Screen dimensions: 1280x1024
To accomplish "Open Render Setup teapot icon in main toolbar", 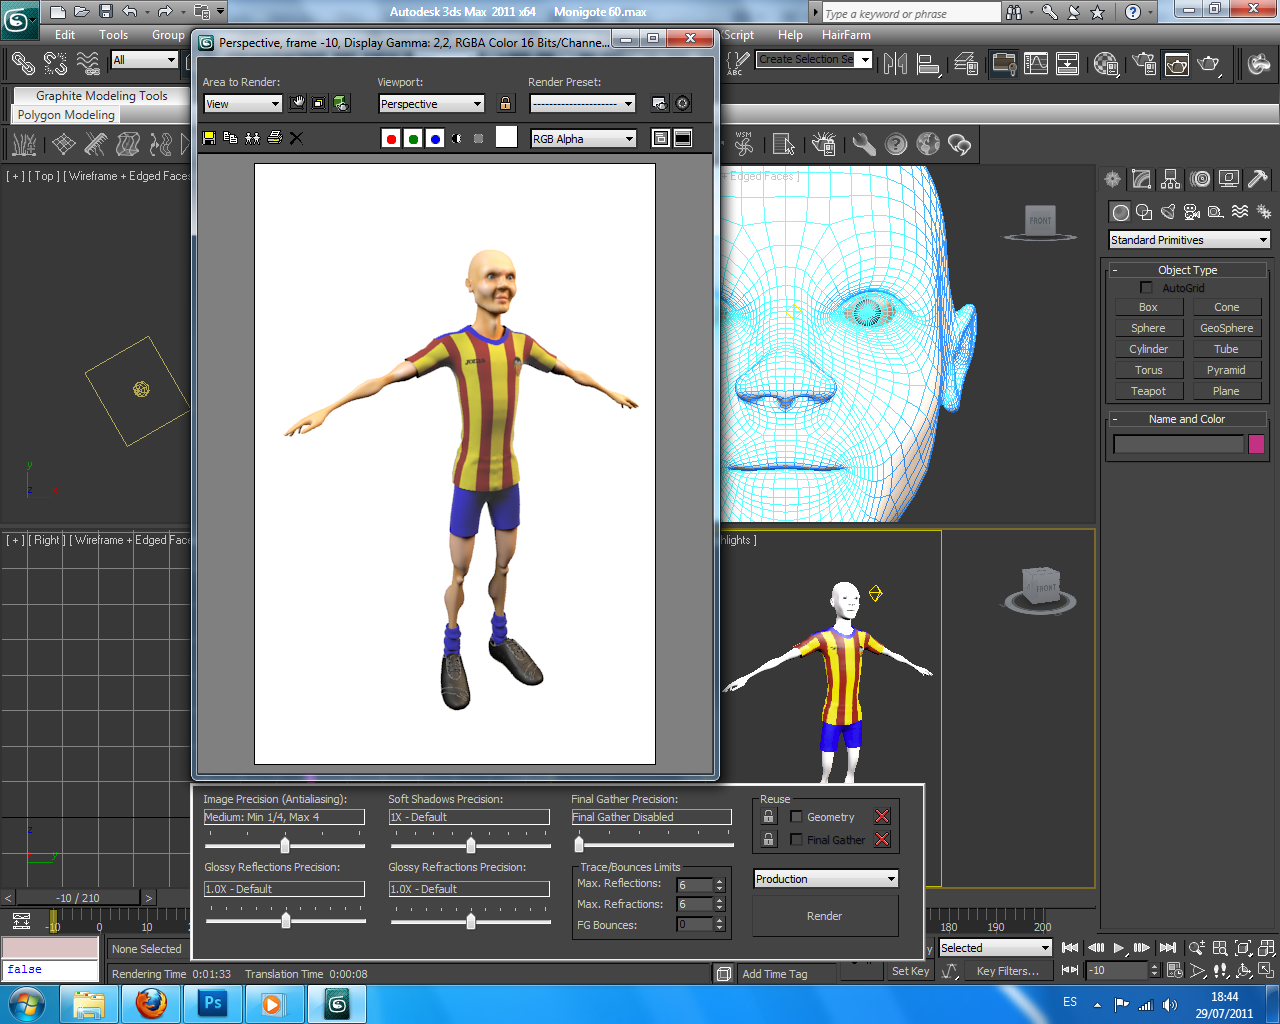I will [x=1145, y=64].
